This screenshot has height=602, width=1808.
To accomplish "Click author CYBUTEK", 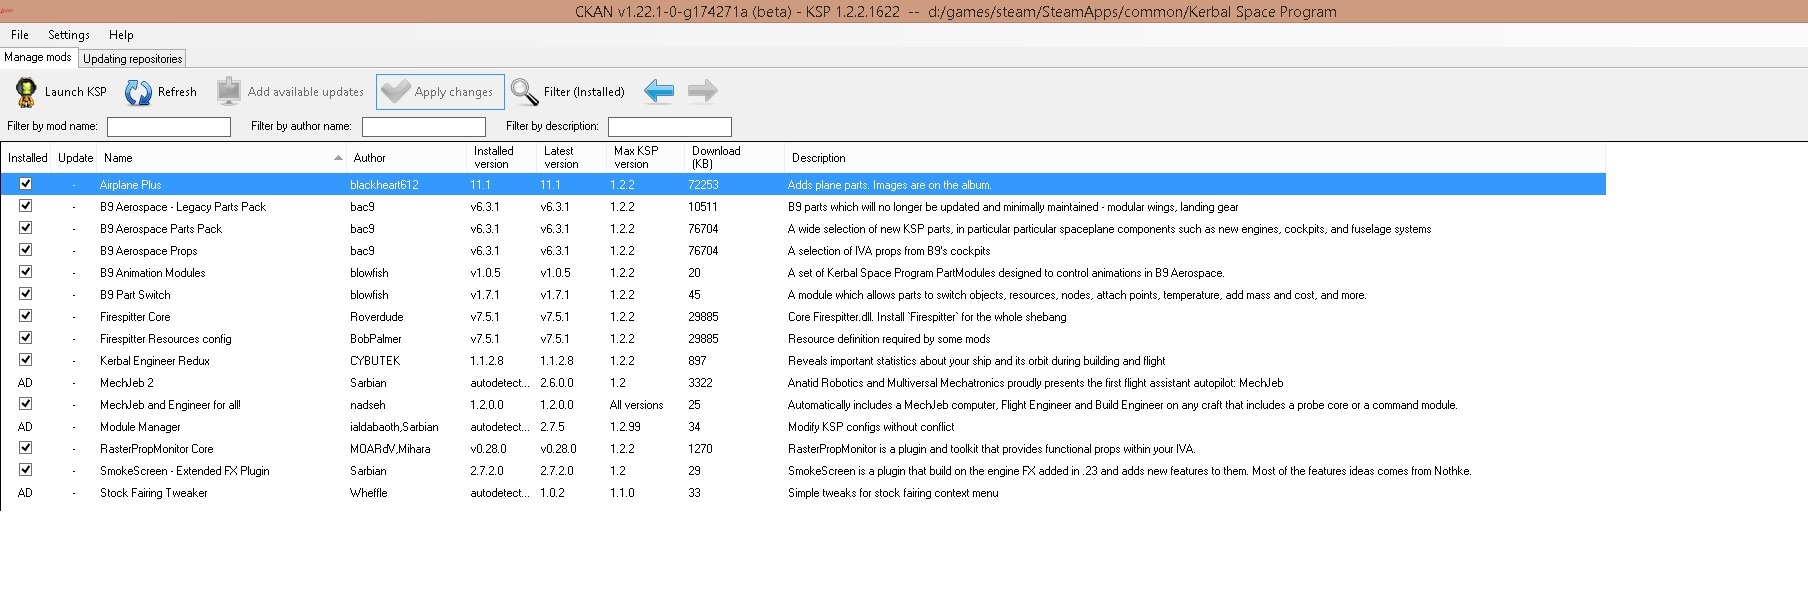I will (x=375, y=361).
